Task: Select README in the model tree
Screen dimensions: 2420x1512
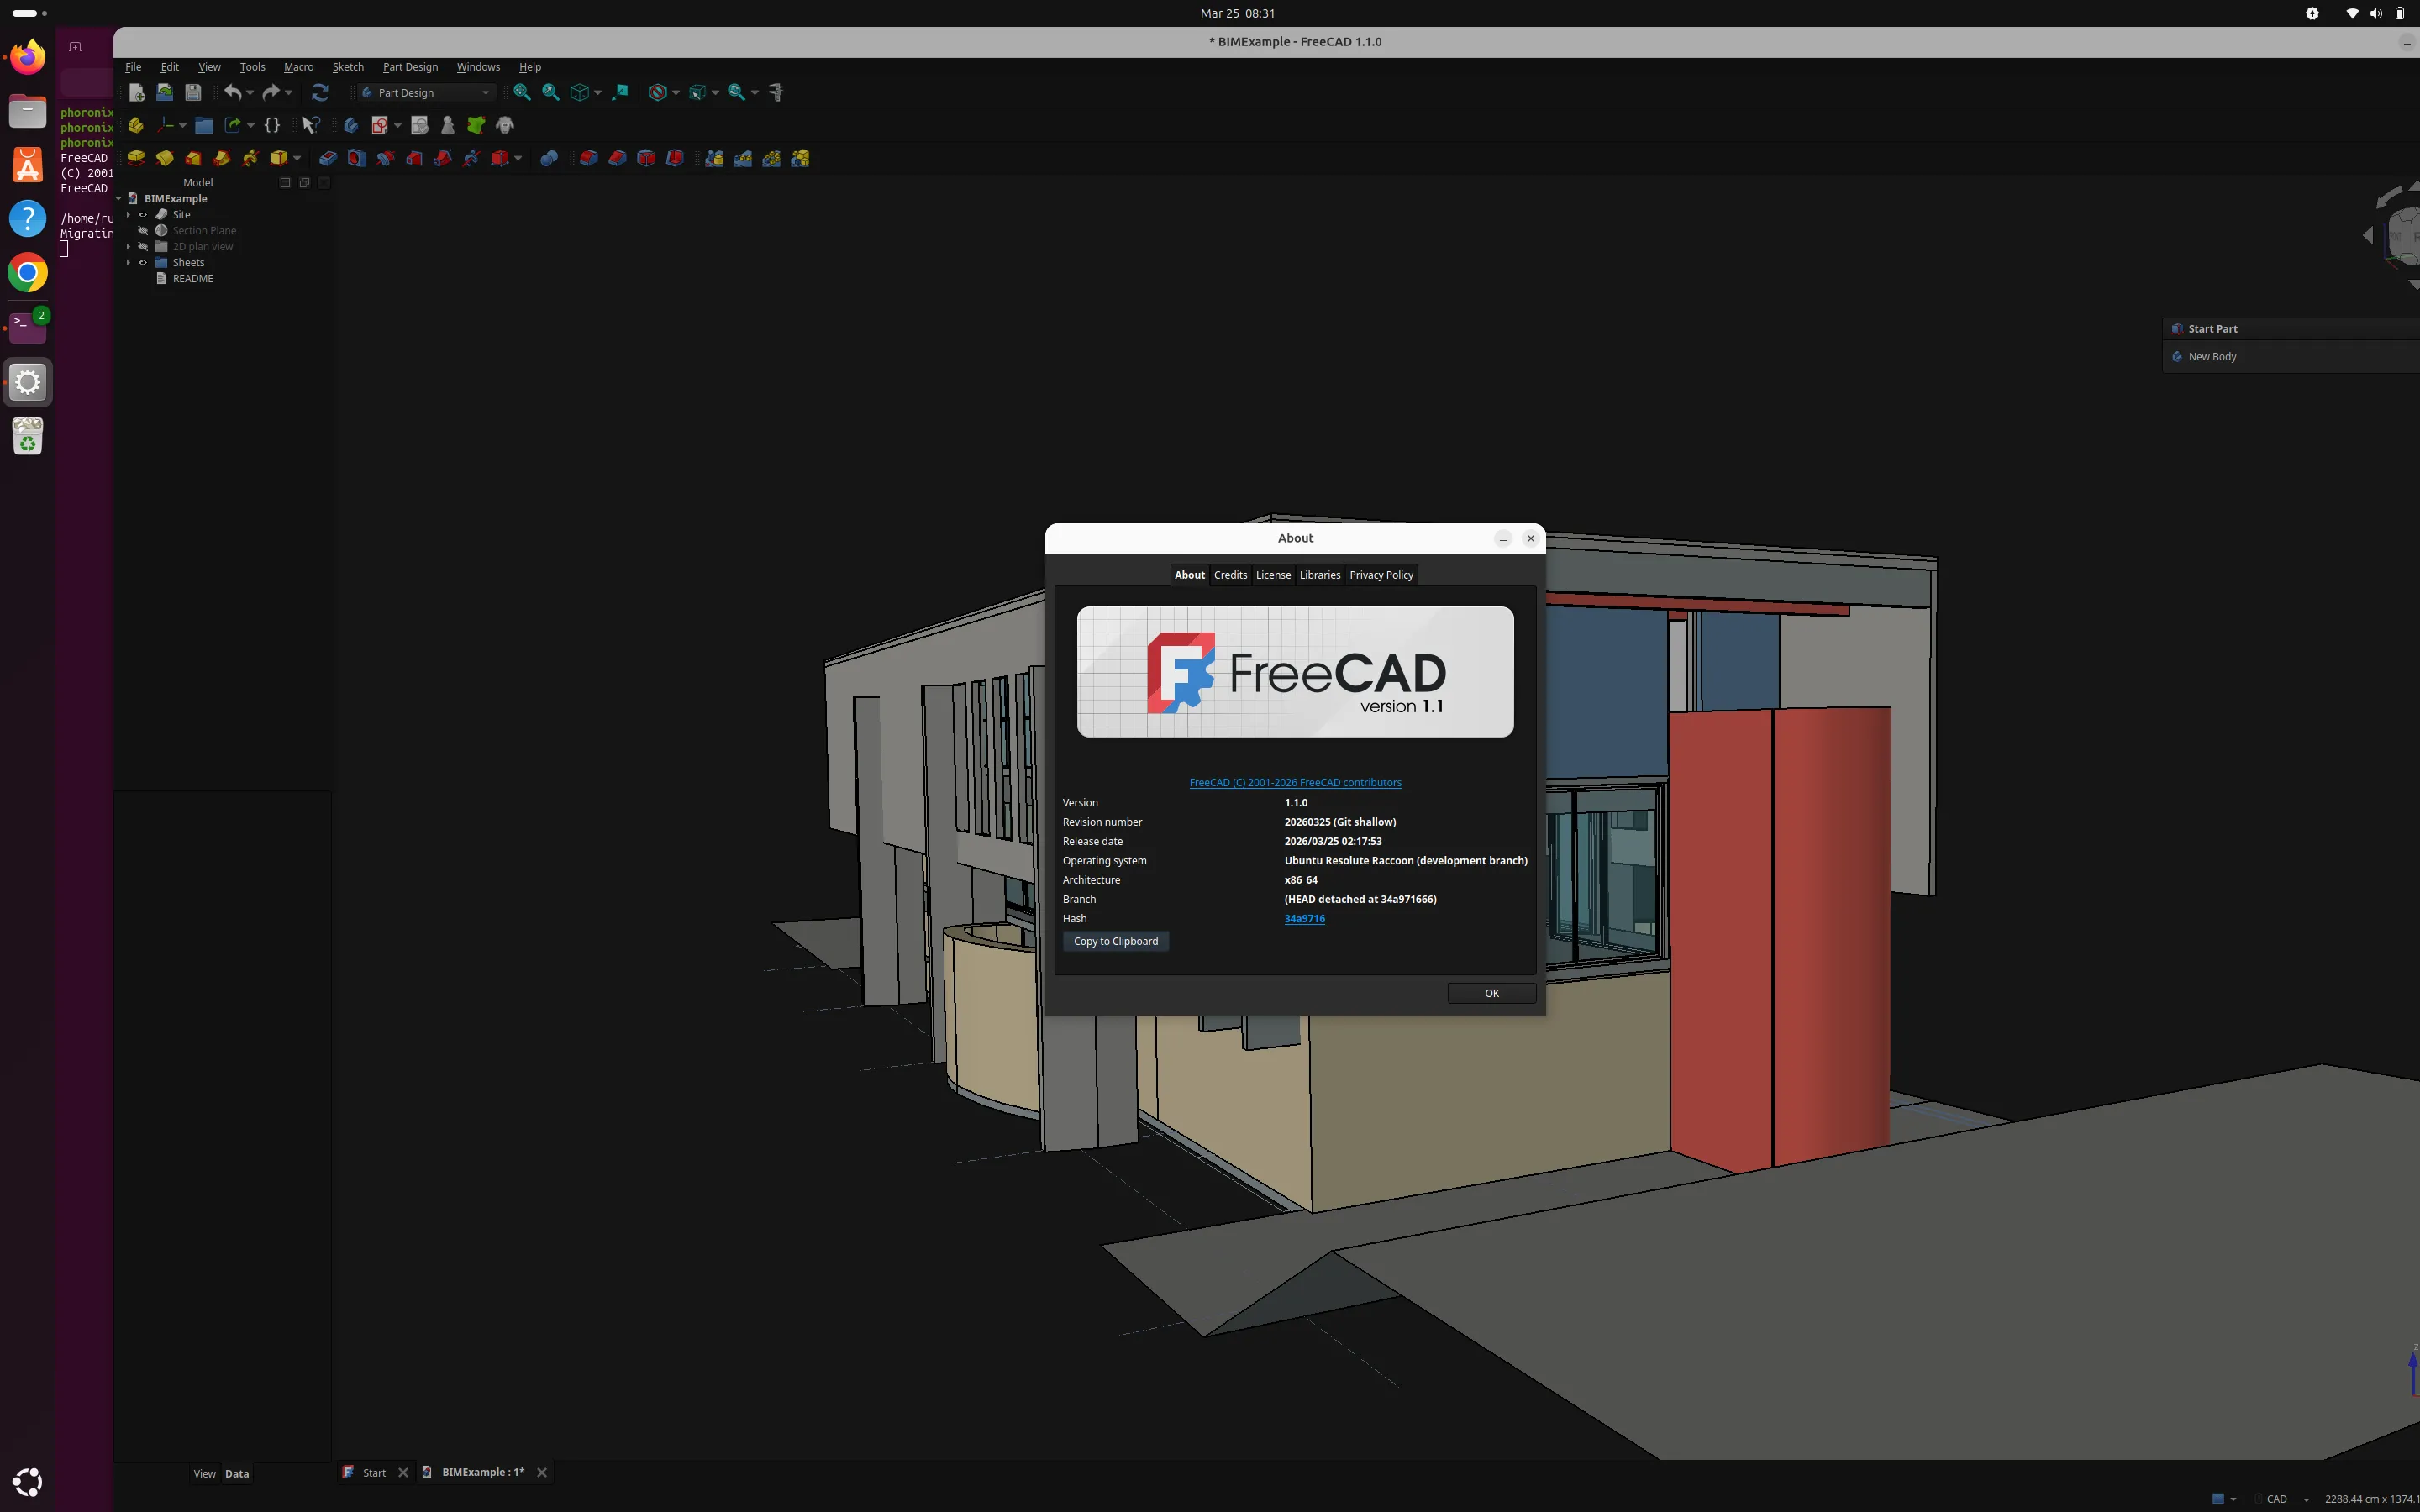Action: coord(192,279)
